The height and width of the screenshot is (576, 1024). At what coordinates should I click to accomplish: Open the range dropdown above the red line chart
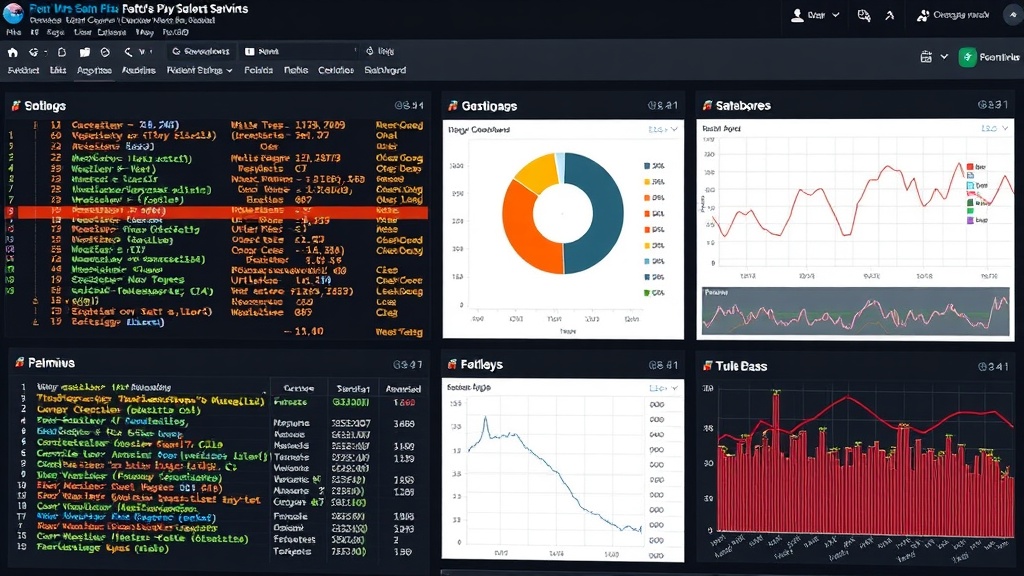click(x=994, y=128)
